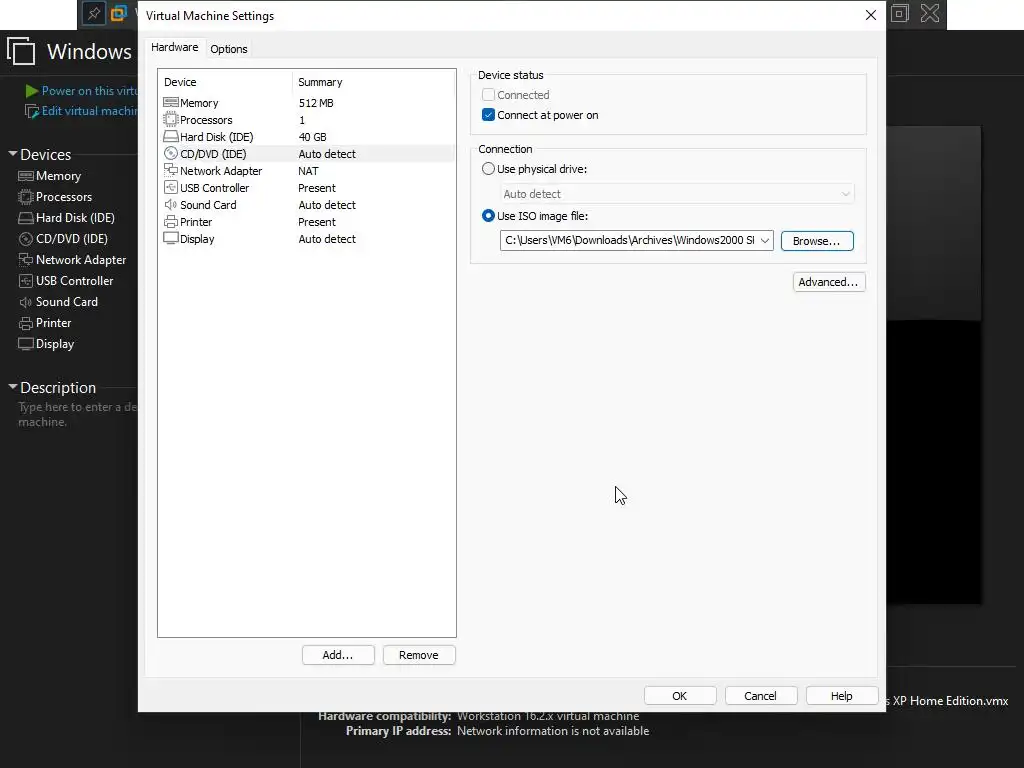Click the Auto detect summary for Sound Card
The height and width of the screenshot is (768, 1024).
[x=327, y=205]
